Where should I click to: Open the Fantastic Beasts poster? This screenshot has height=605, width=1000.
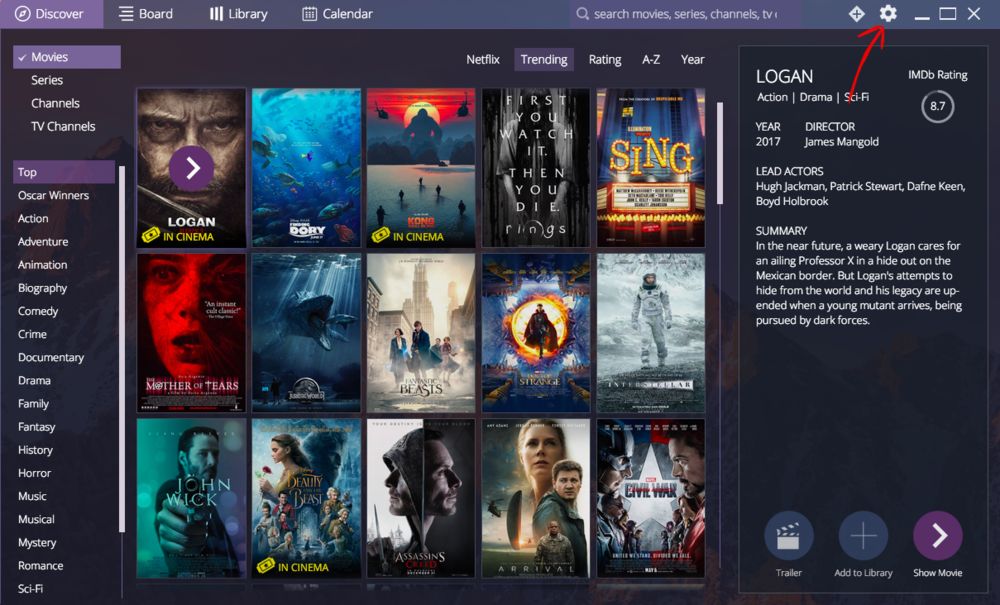point(421,333)
